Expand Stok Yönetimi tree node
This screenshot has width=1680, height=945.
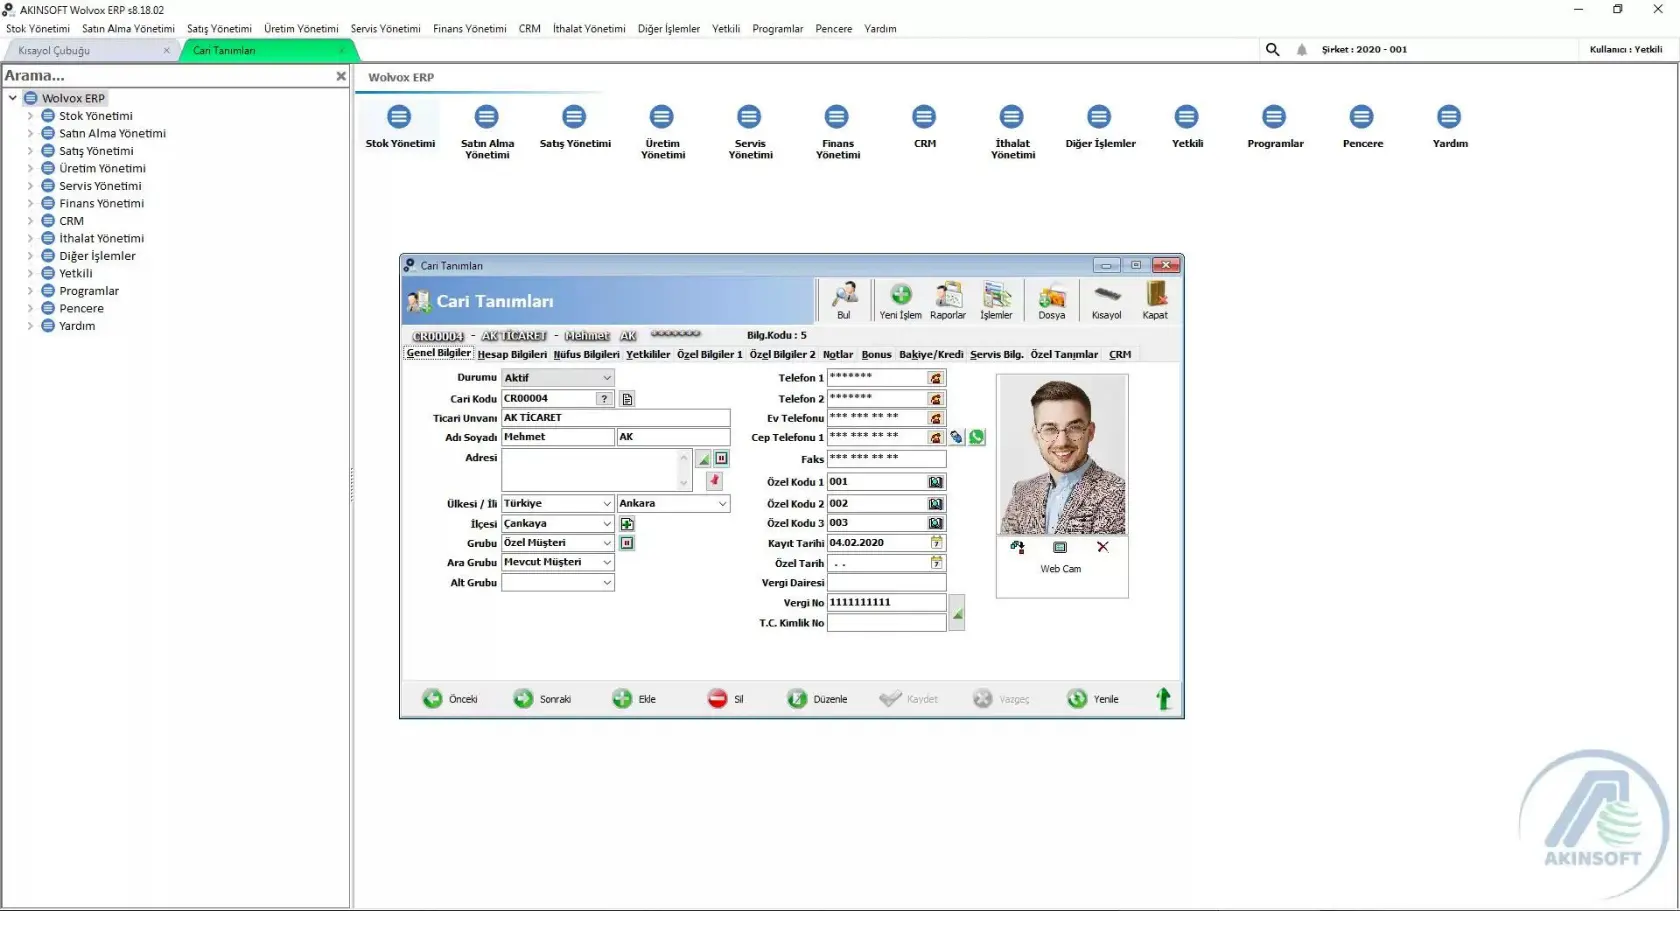(30, 116)
